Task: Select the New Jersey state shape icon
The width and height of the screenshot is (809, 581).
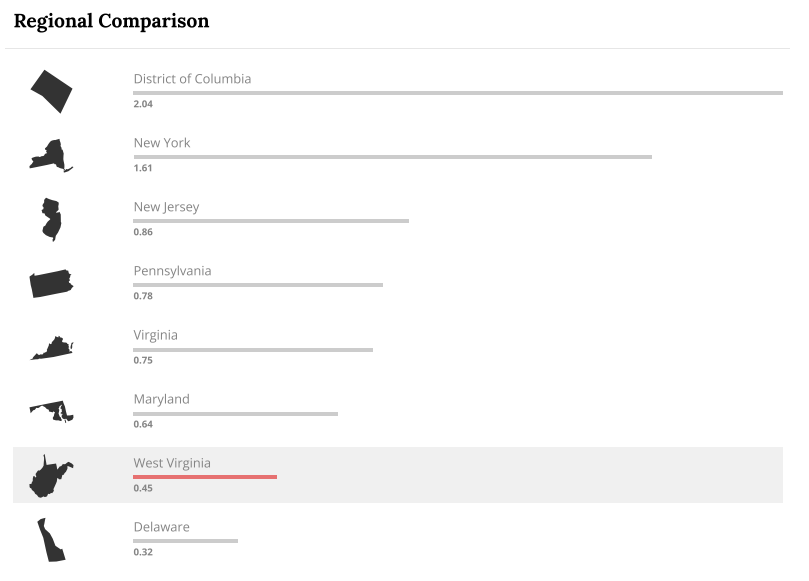Action: pos(51,219)
